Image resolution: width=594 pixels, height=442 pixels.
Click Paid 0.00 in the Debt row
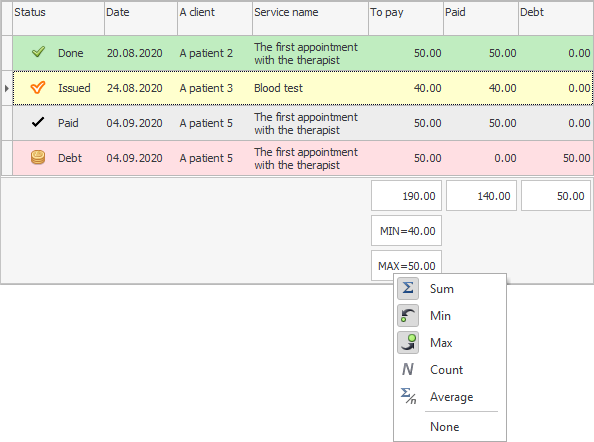pos(505,158)
